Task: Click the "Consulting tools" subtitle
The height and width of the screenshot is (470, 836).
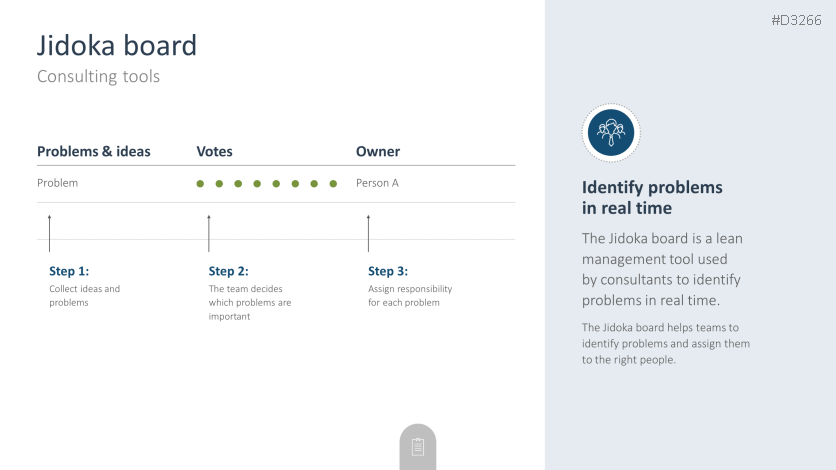Action: pos(98,76)
